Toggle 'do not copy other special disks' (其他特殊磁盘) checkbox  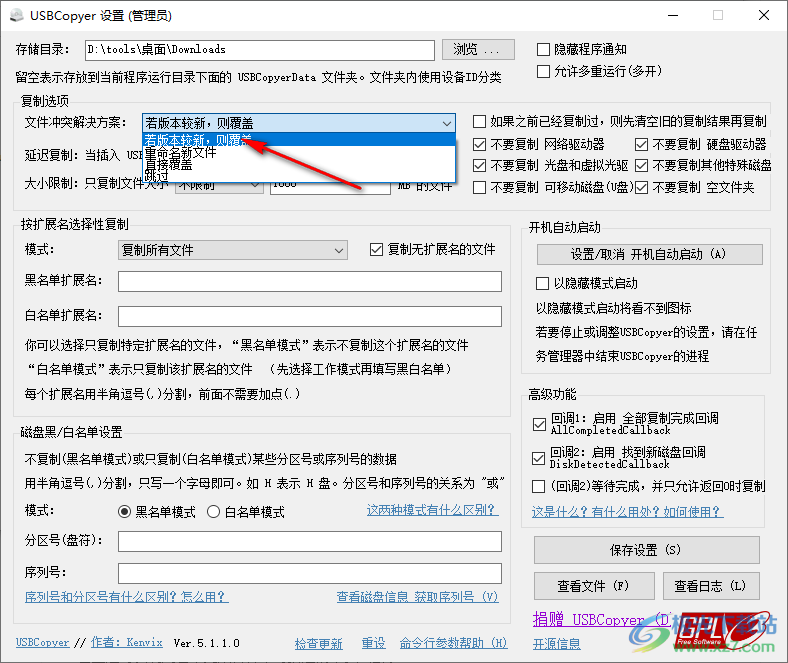pos(641,165)
